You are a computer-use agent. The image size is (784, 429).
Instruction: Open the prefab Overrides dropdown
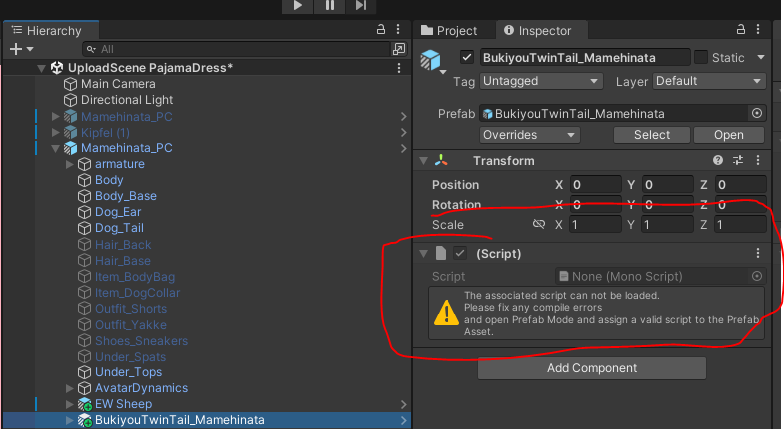coord(530,135)
